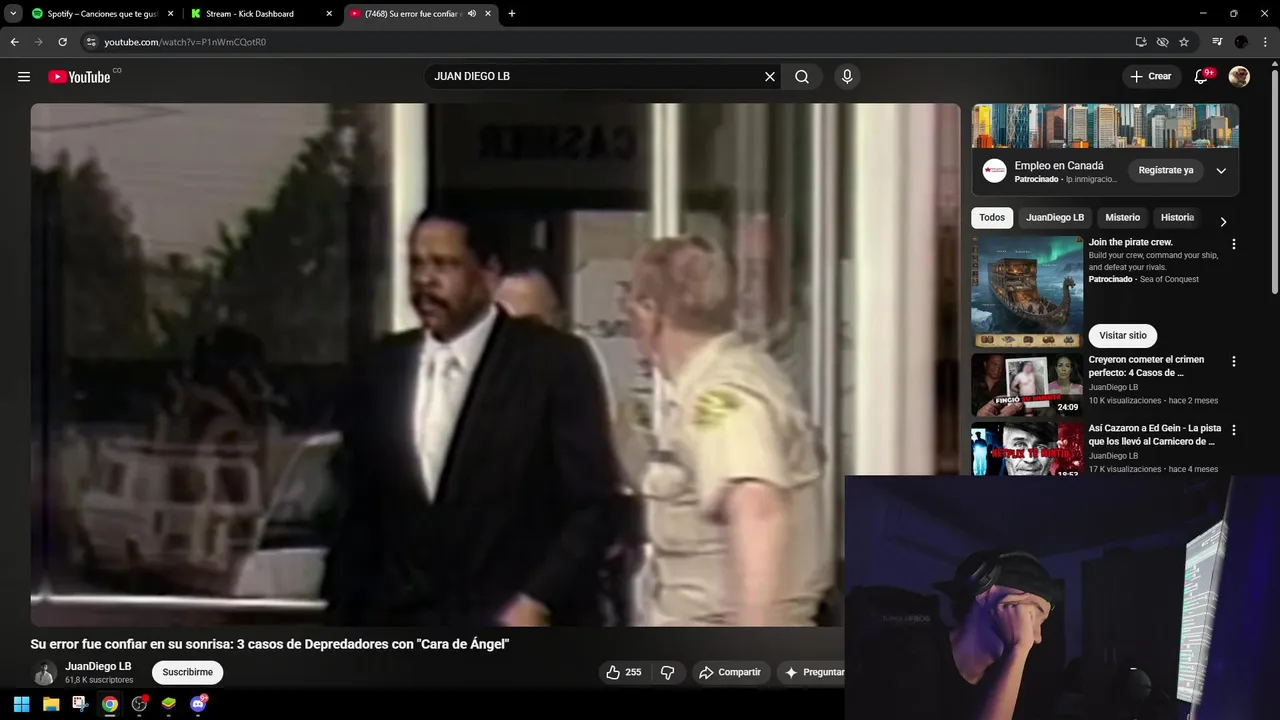1280x720 pixels.
Task: Close the Kick Dashboard tab
Action: (x=329, y=14)
